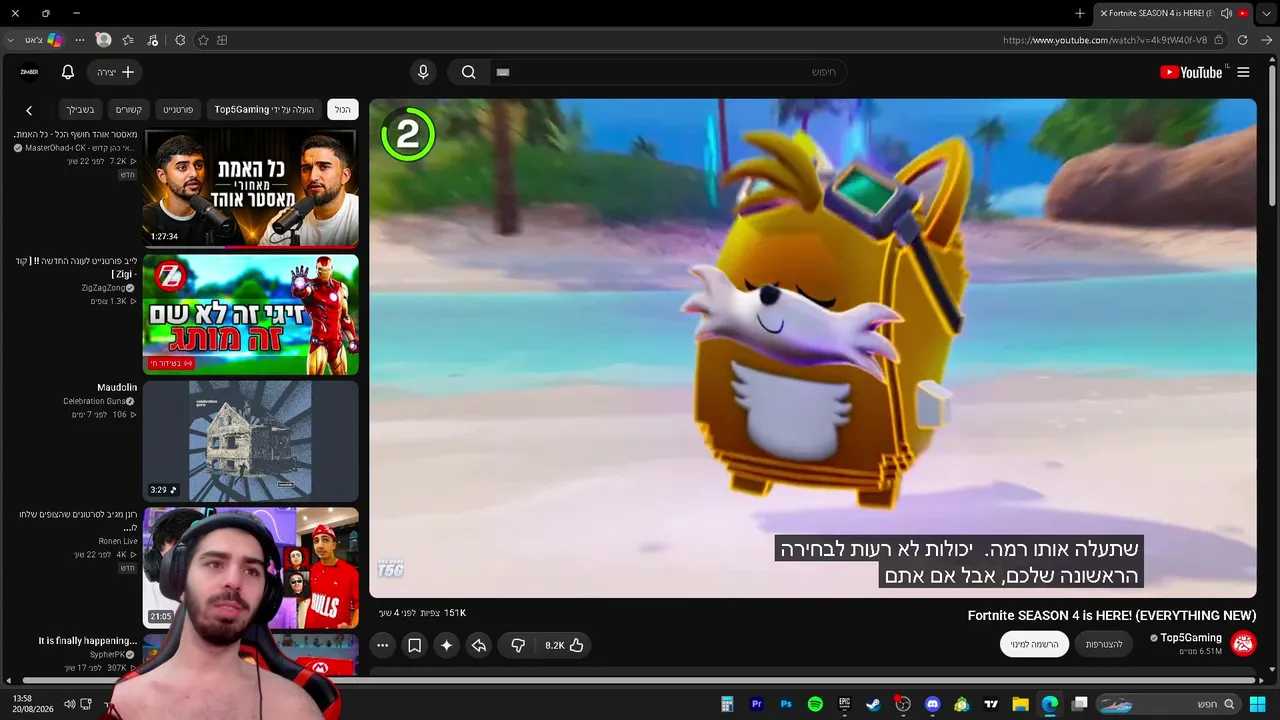
Task: Open Premiere Pro from the taskbar
Action: (757, 704)
